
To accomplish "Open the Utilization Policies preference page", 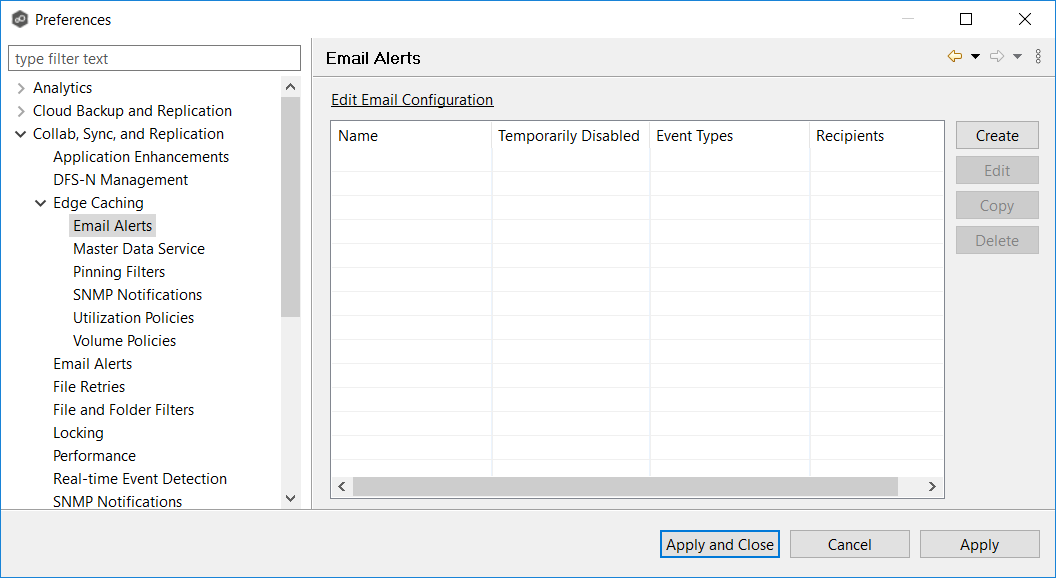I will point(133,318).
